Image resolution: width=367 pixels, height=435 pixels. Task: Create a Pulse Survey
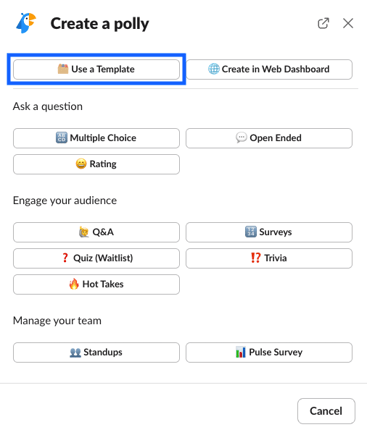269,352
